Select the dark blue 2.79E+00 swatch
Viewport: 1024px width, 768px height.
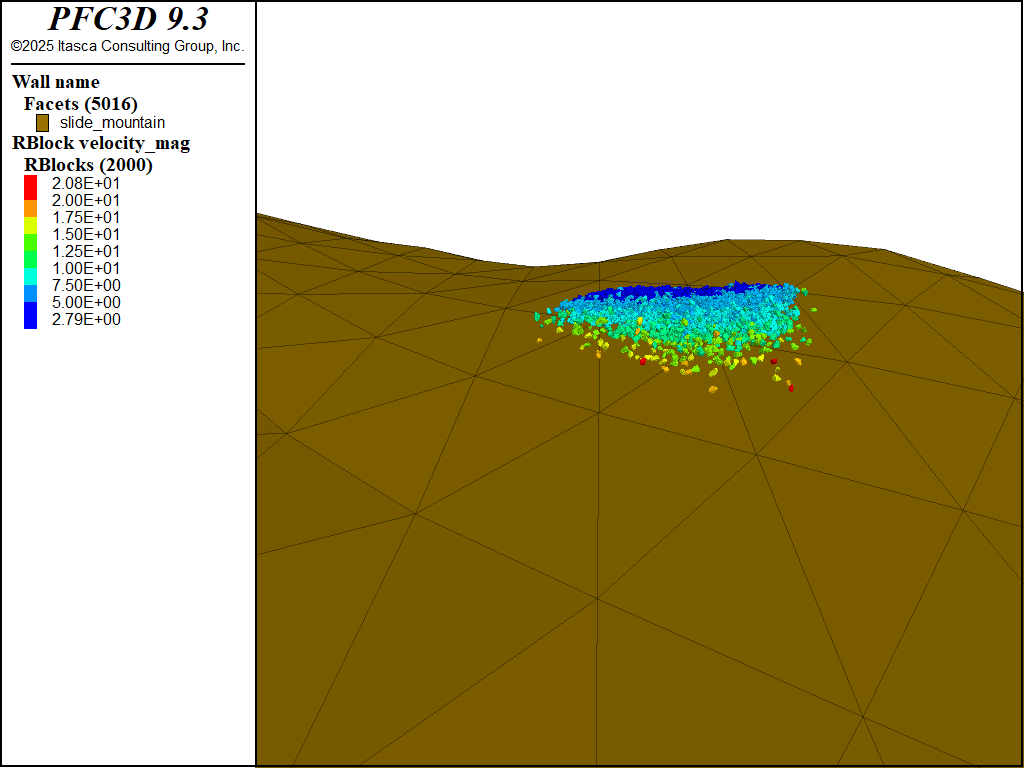[30, 320]
